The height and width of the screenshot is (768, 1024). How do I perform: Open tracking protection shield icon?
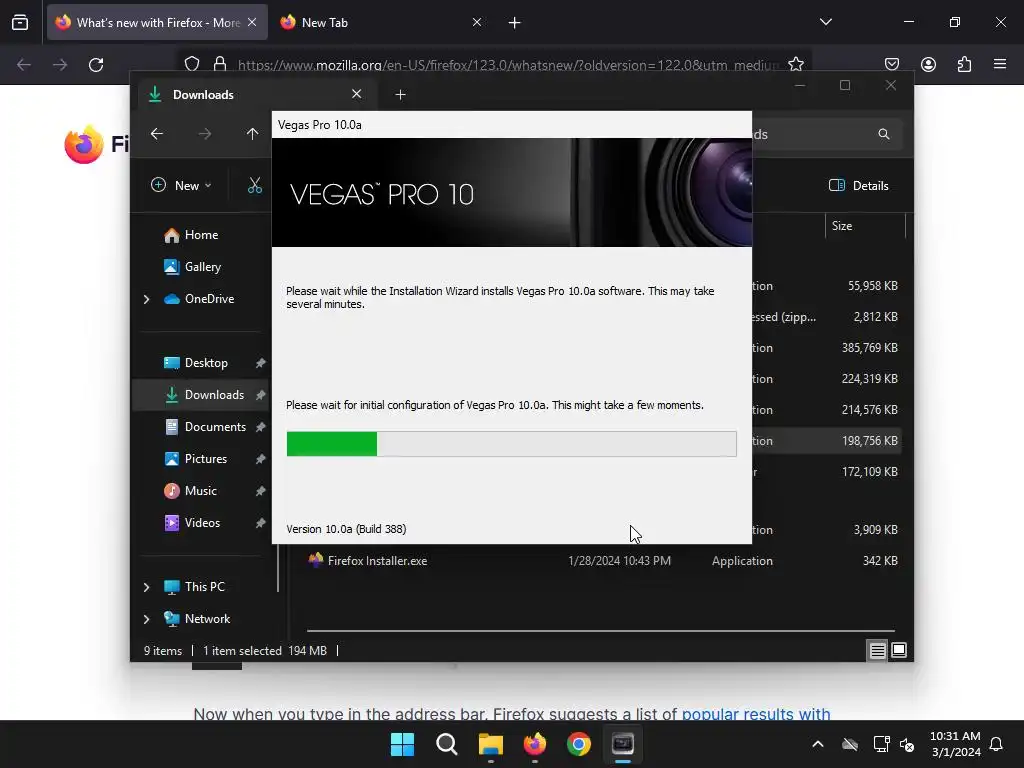(191, 64)
